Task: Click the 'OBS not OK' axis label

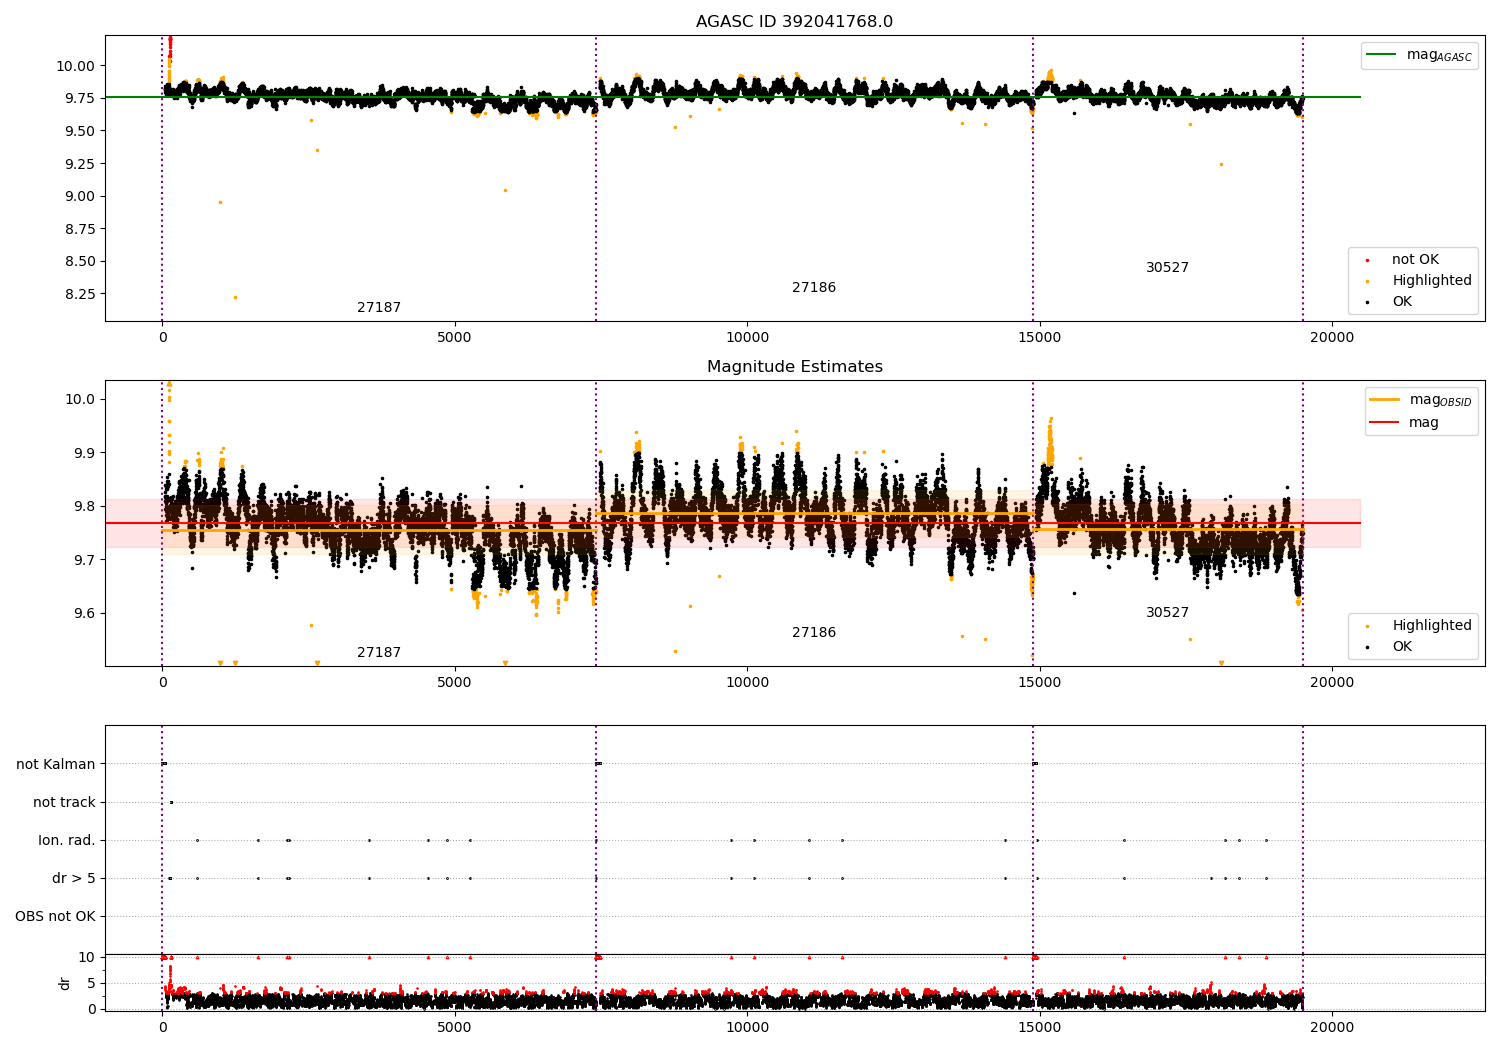Action: click(55, 916)
